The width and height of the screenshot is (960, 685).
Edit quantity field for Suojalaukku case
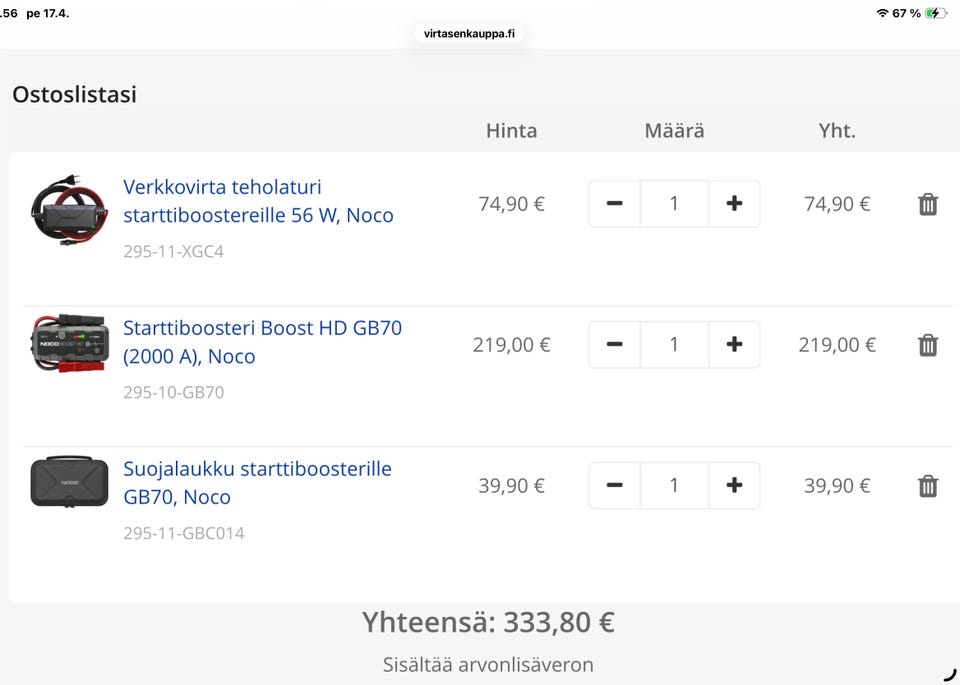674,486
